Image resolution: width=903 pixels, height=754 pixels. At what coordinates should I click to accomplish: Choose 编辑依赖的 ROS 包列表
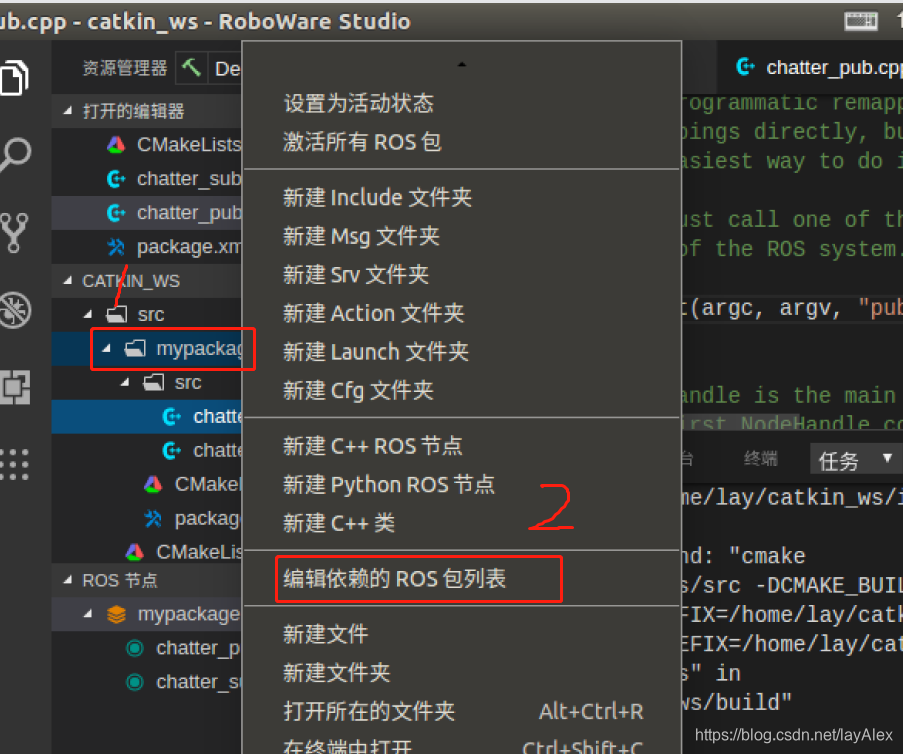pyautogui.click(x=394, y=579)
